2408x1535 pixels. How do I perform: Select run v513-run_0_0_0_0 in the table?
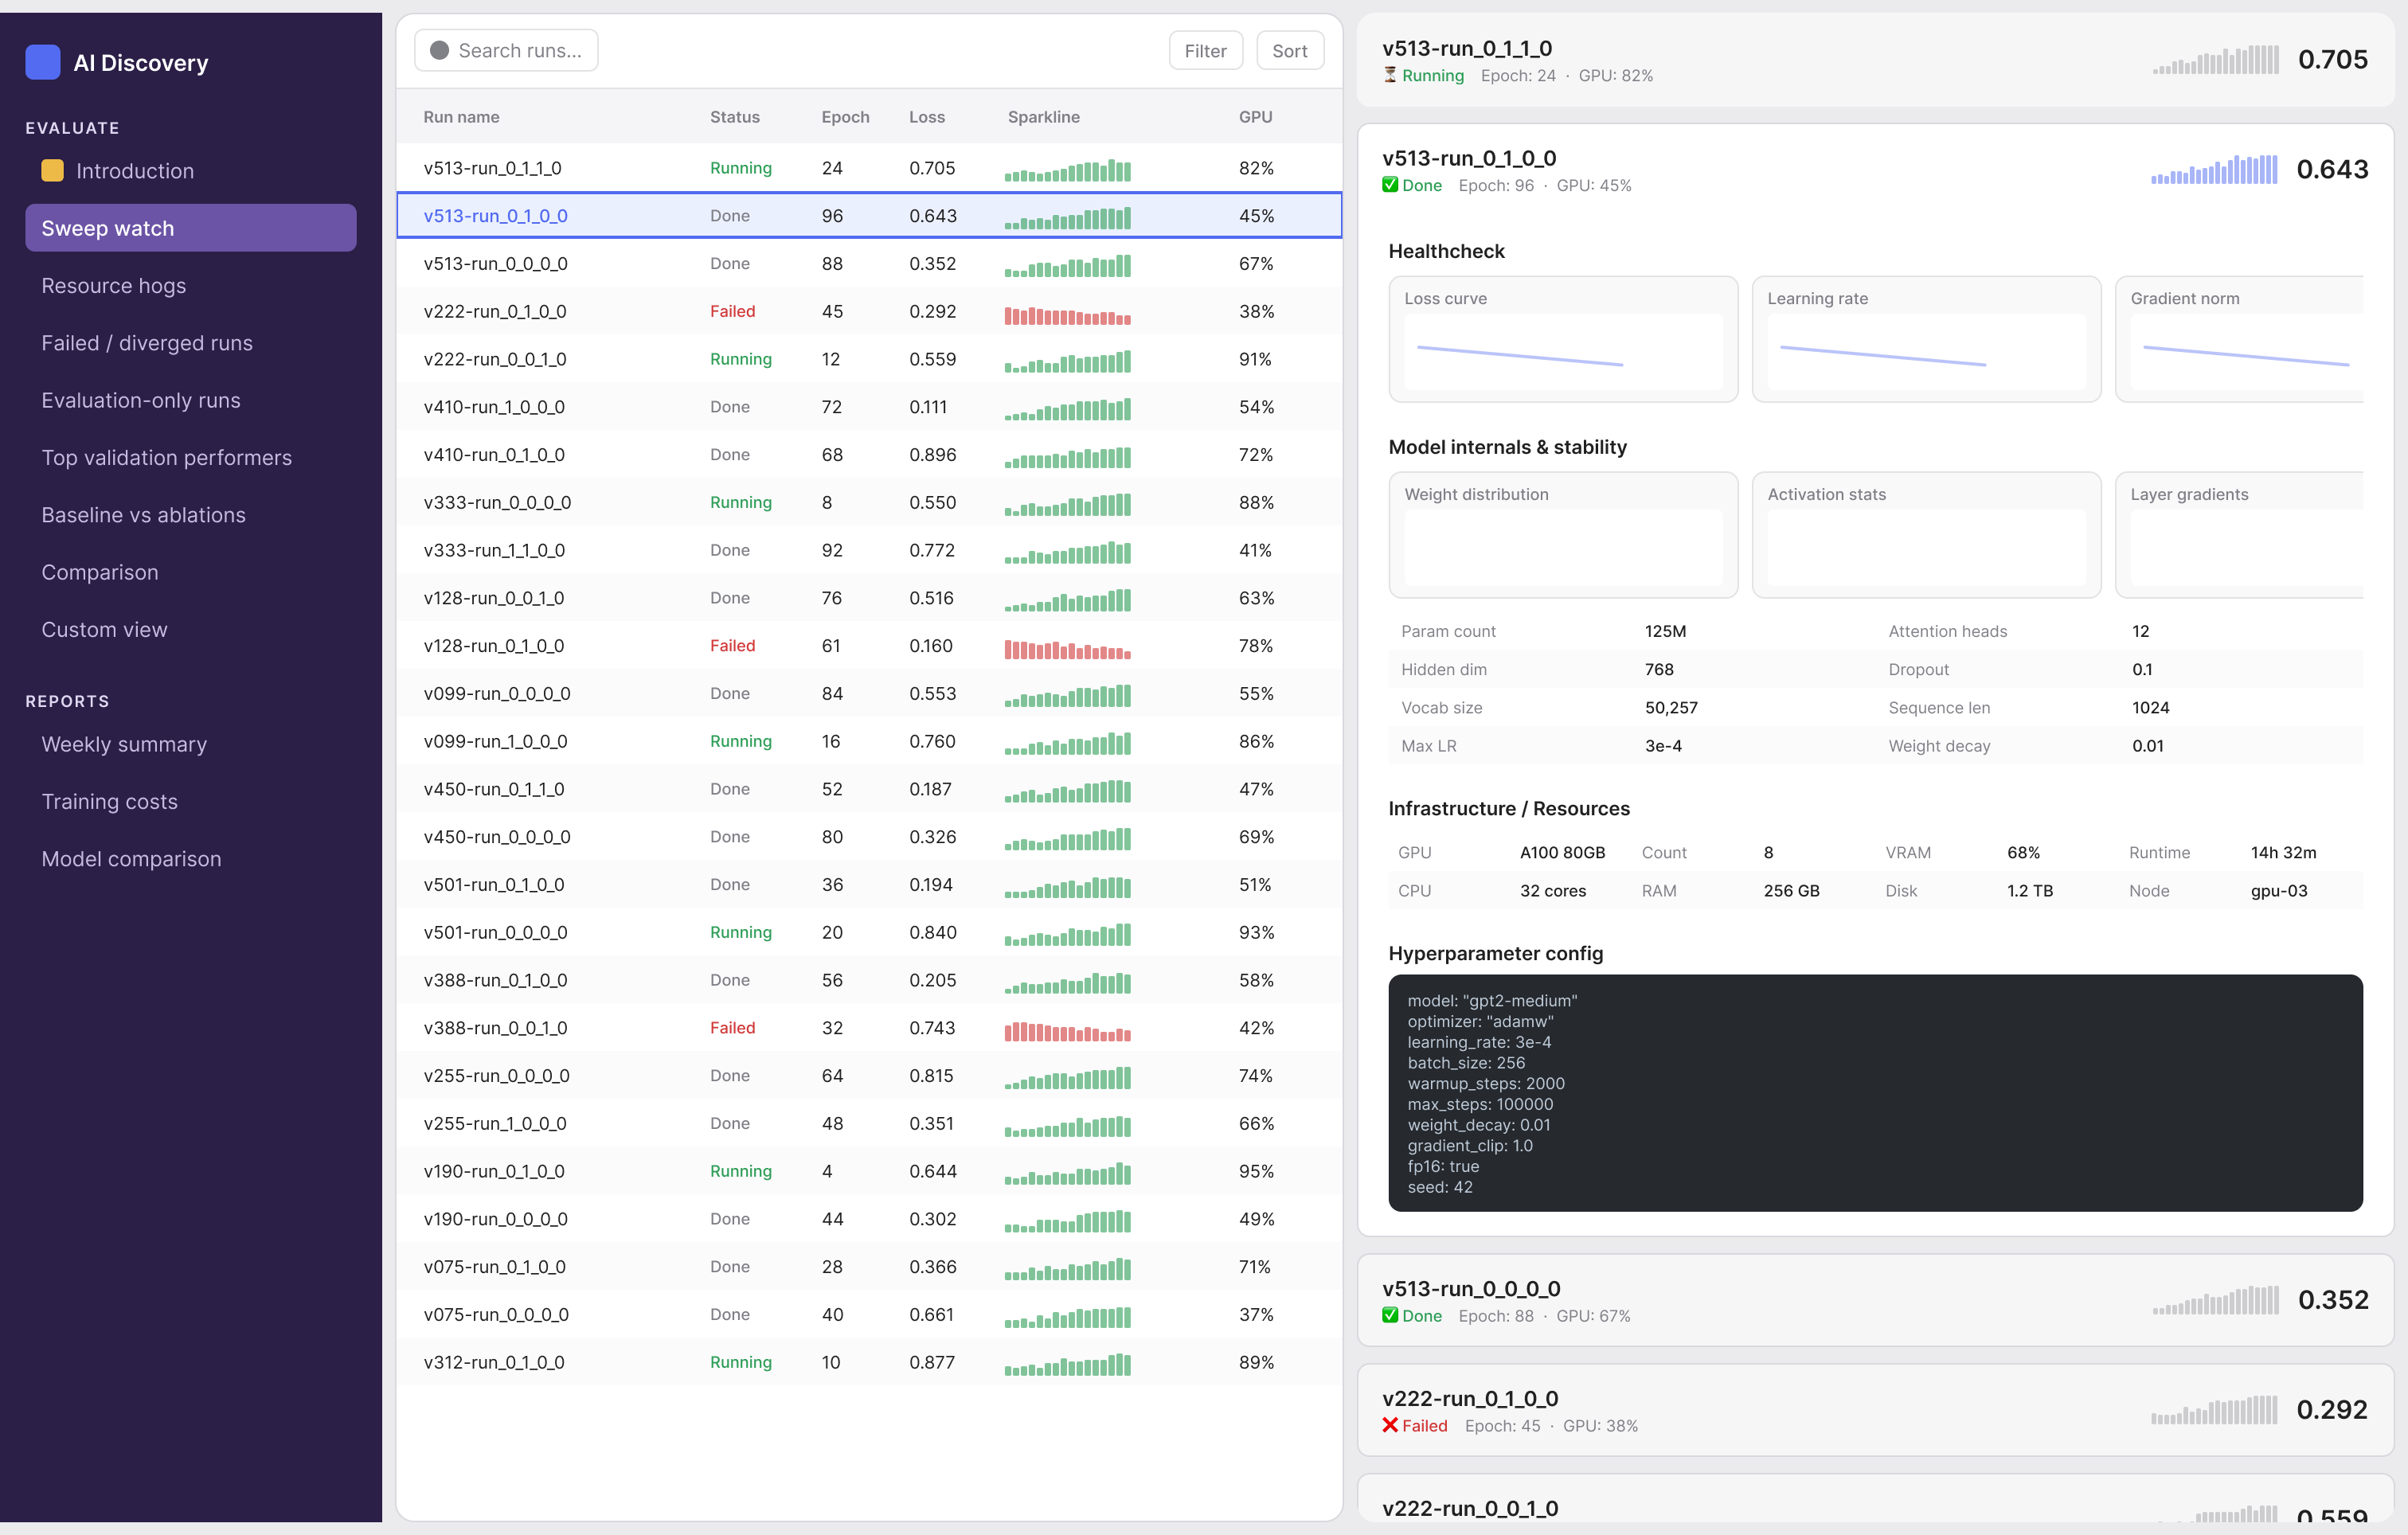pos(868,264)
